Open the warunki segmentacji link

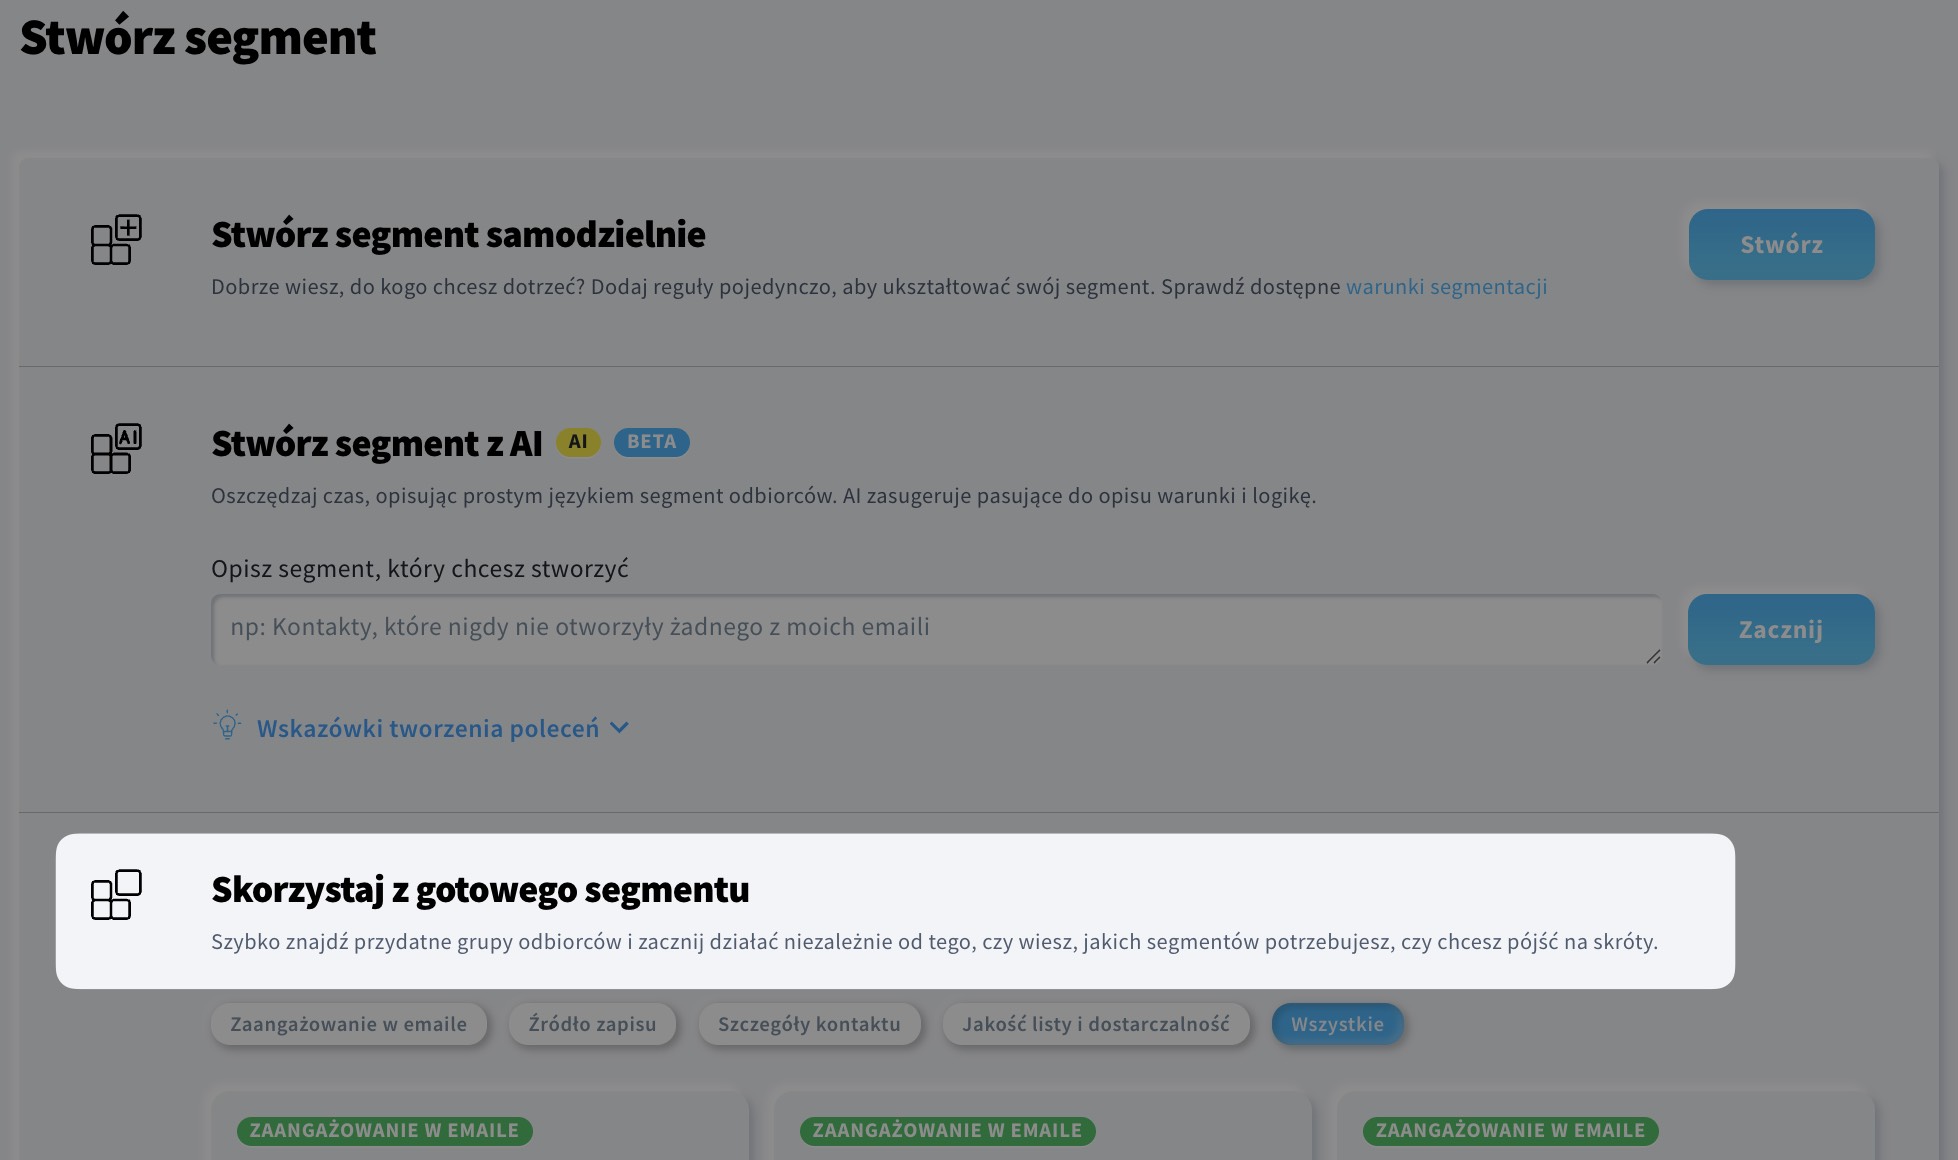[x=1446, y=286]
